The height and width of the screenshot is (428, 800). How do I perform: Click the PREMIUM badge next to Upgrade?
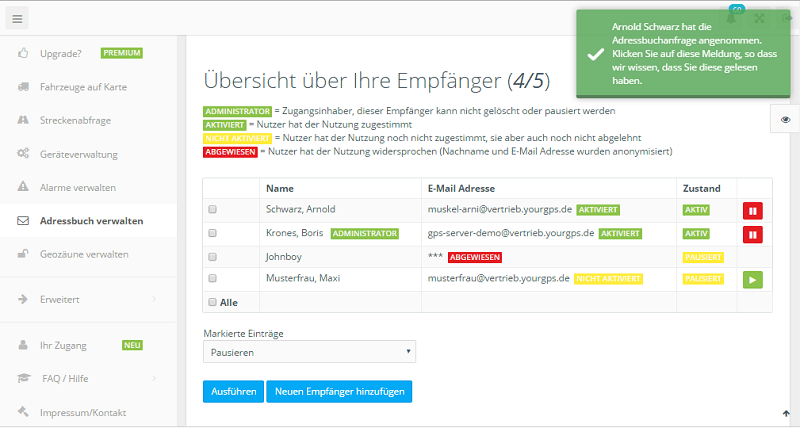point(121,53)
